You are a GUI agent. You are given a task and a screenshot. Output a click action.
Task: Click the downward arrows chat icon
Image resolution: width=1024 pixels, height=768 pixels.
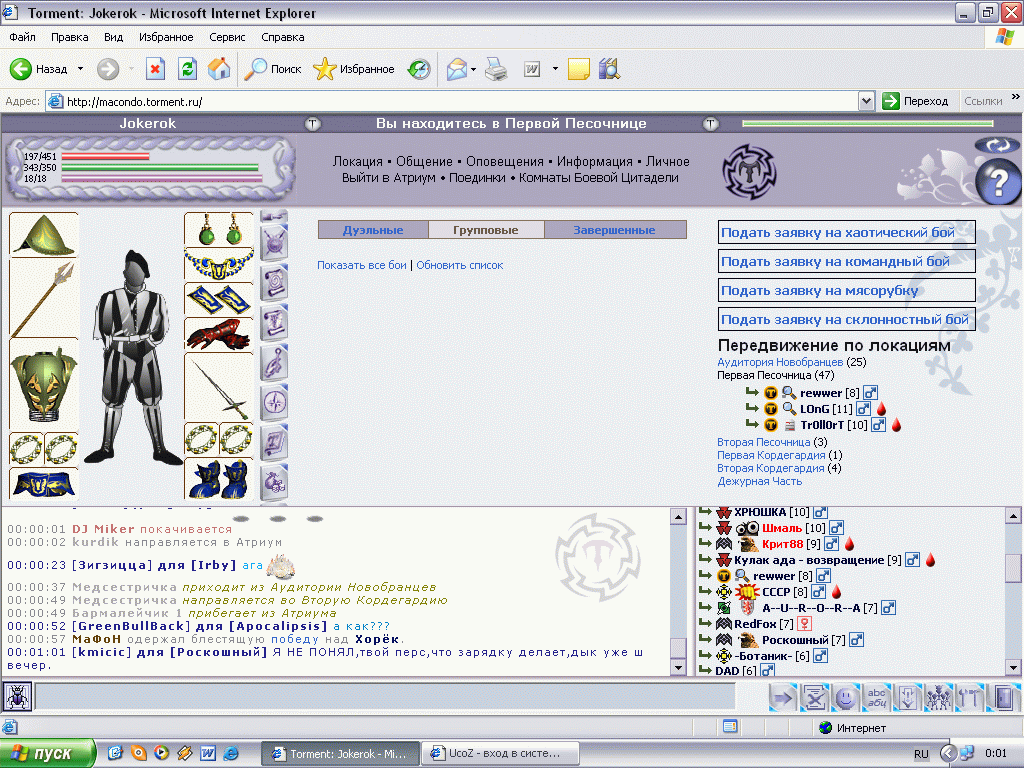coord(907,698)
